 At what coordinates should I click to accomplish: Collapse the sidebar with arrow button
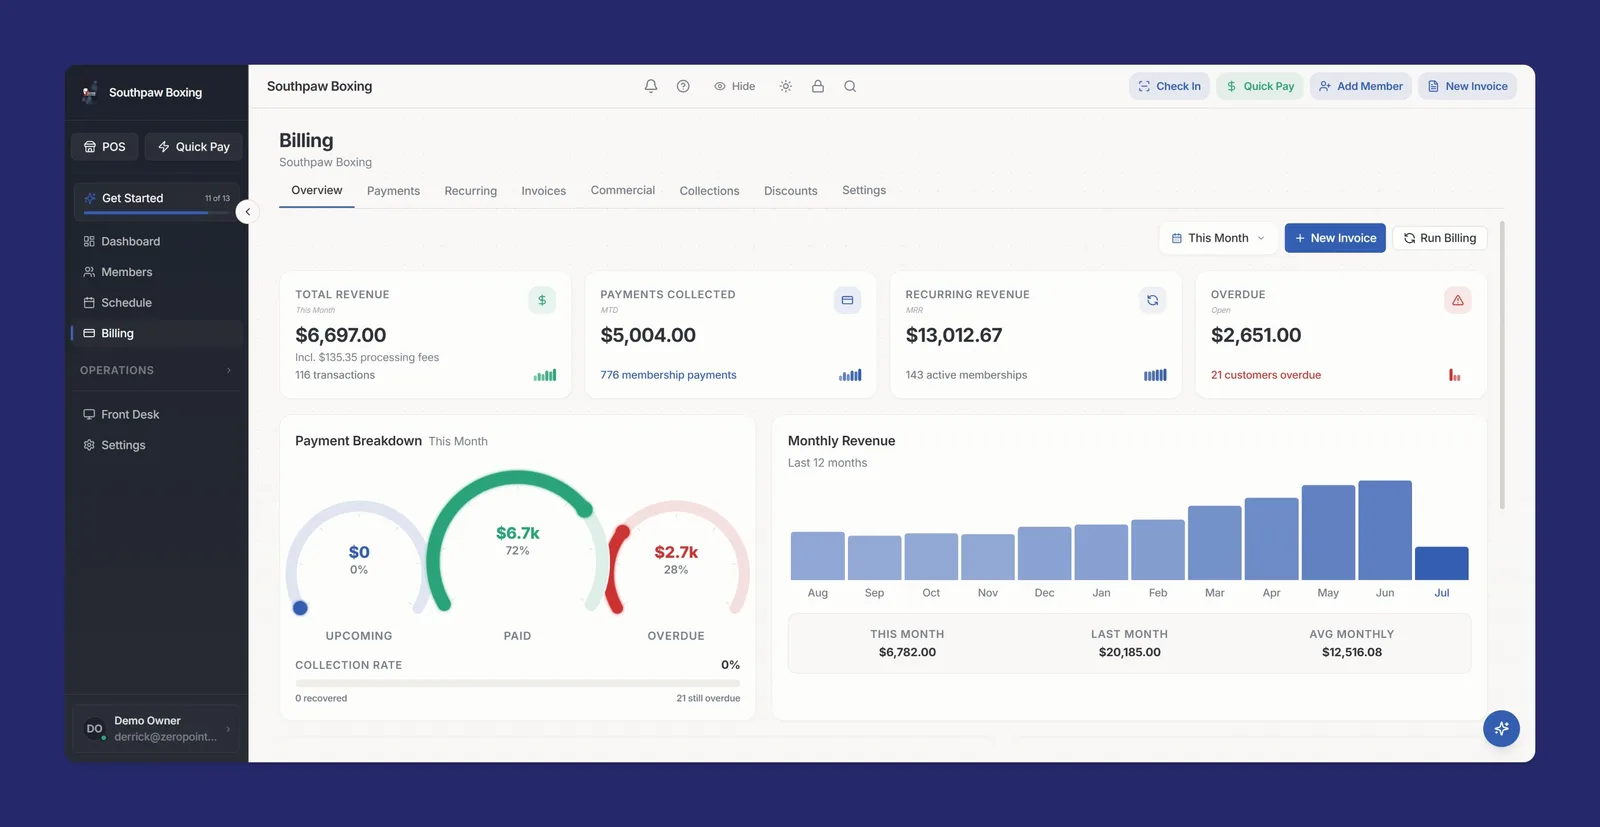(x=248, y=212)
